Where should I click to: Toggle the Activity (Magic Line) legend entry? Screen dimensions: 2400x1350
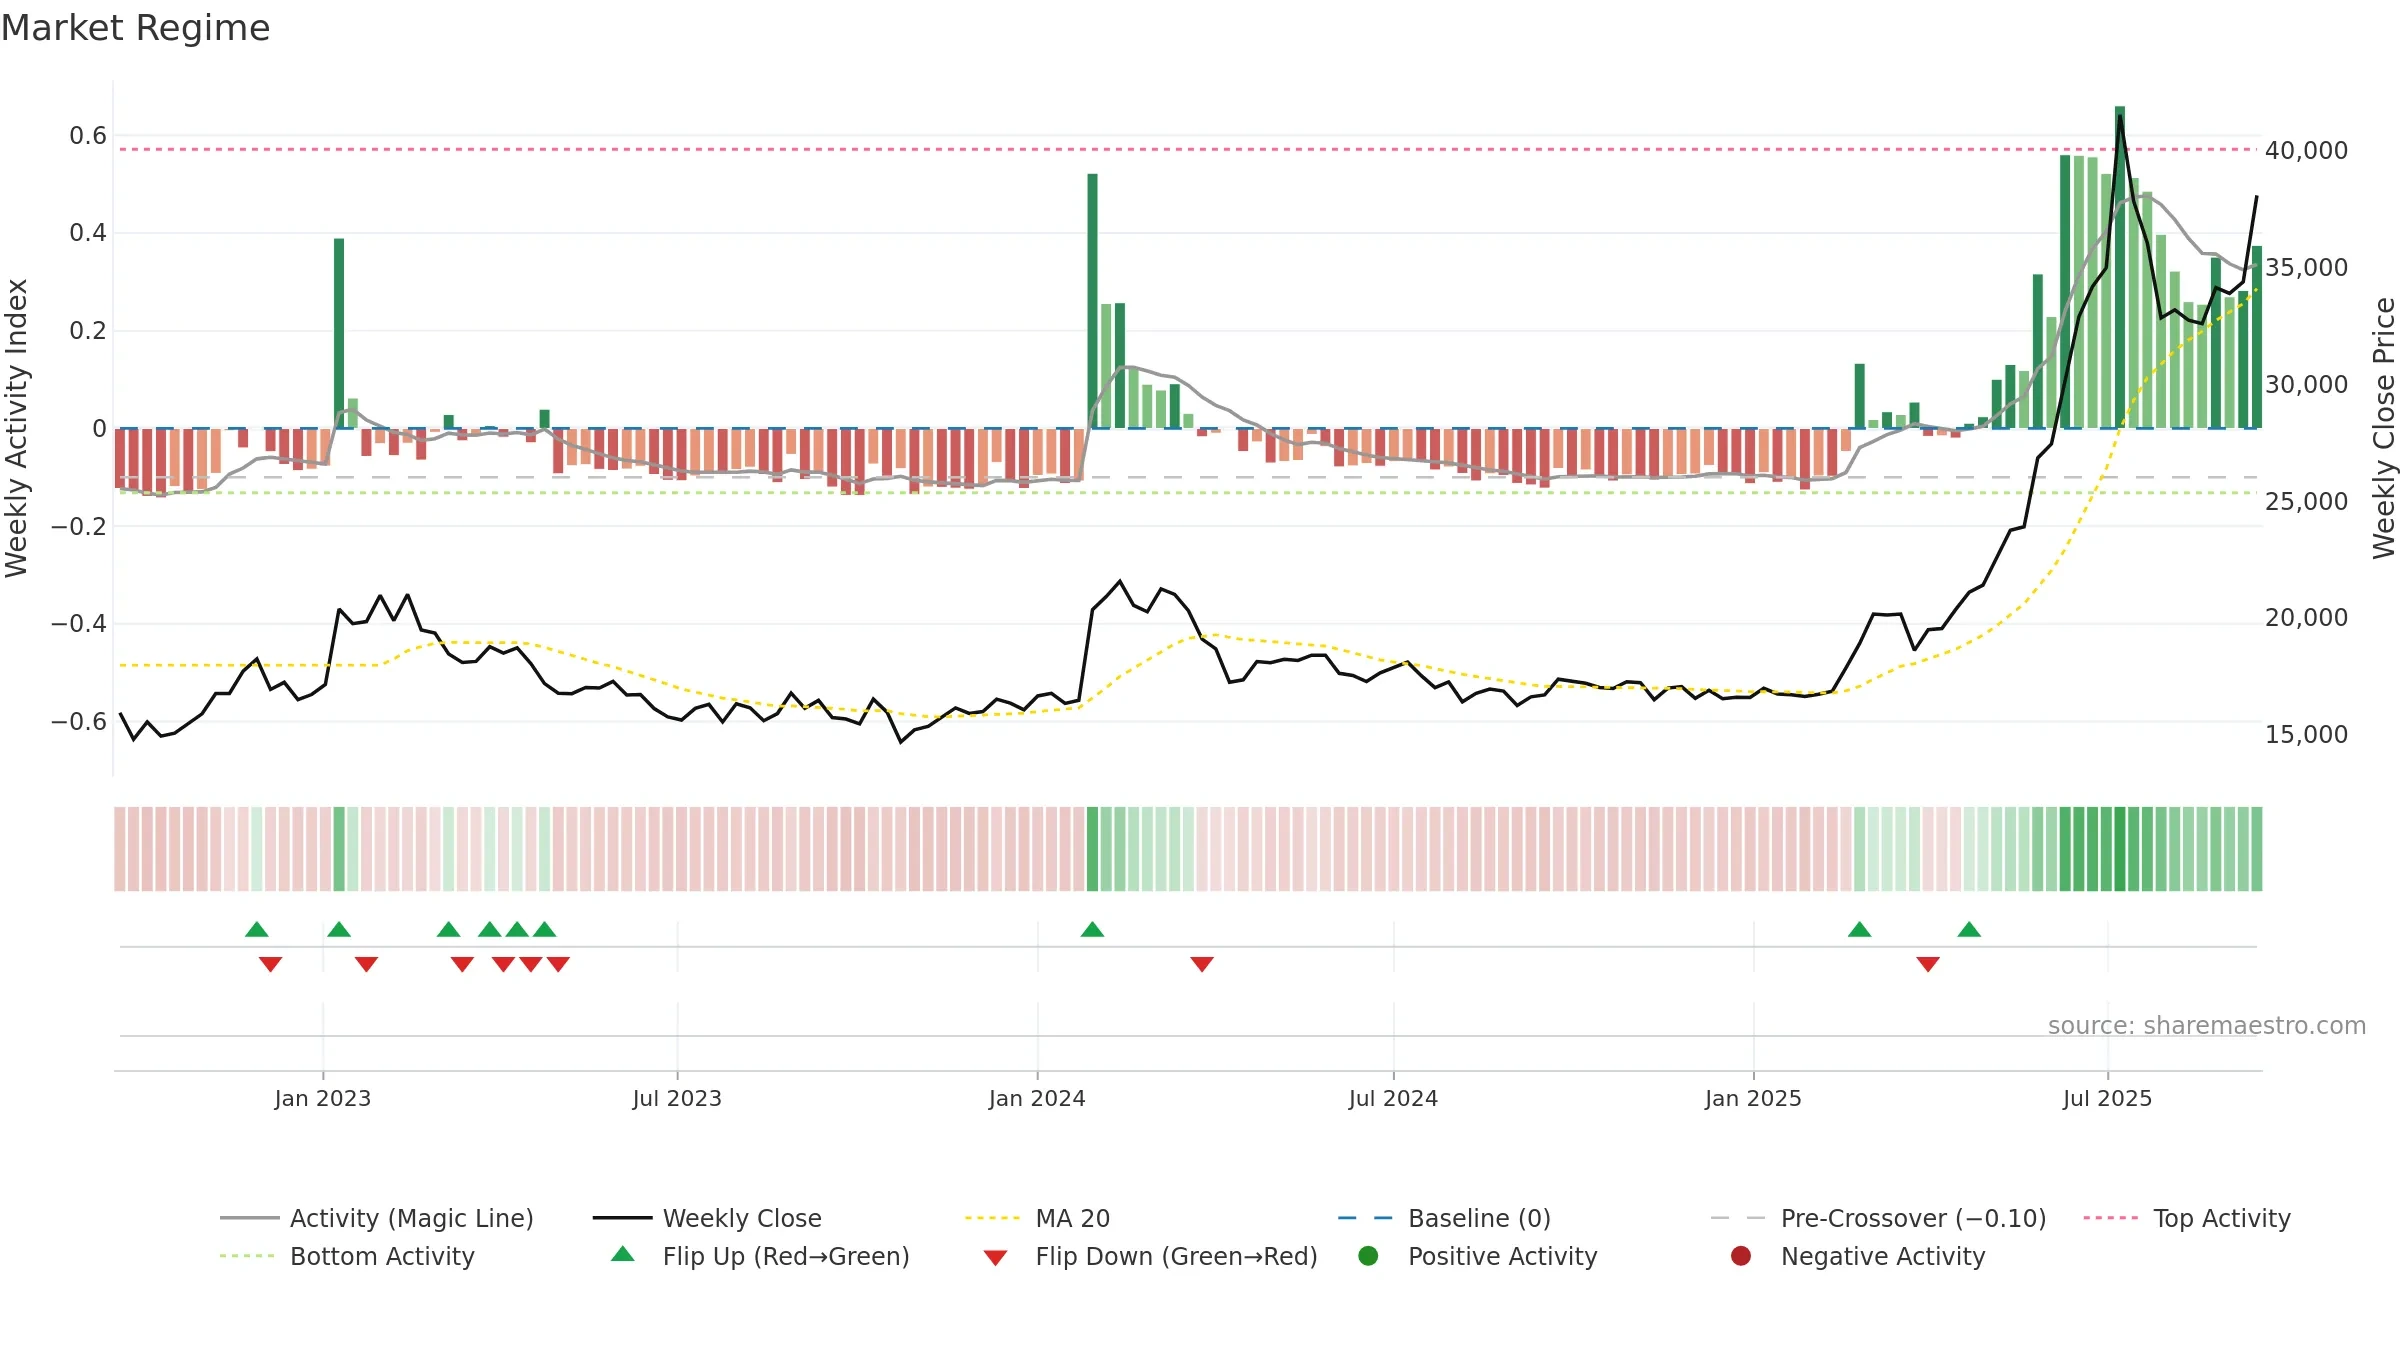click(x=377, y=1218)
